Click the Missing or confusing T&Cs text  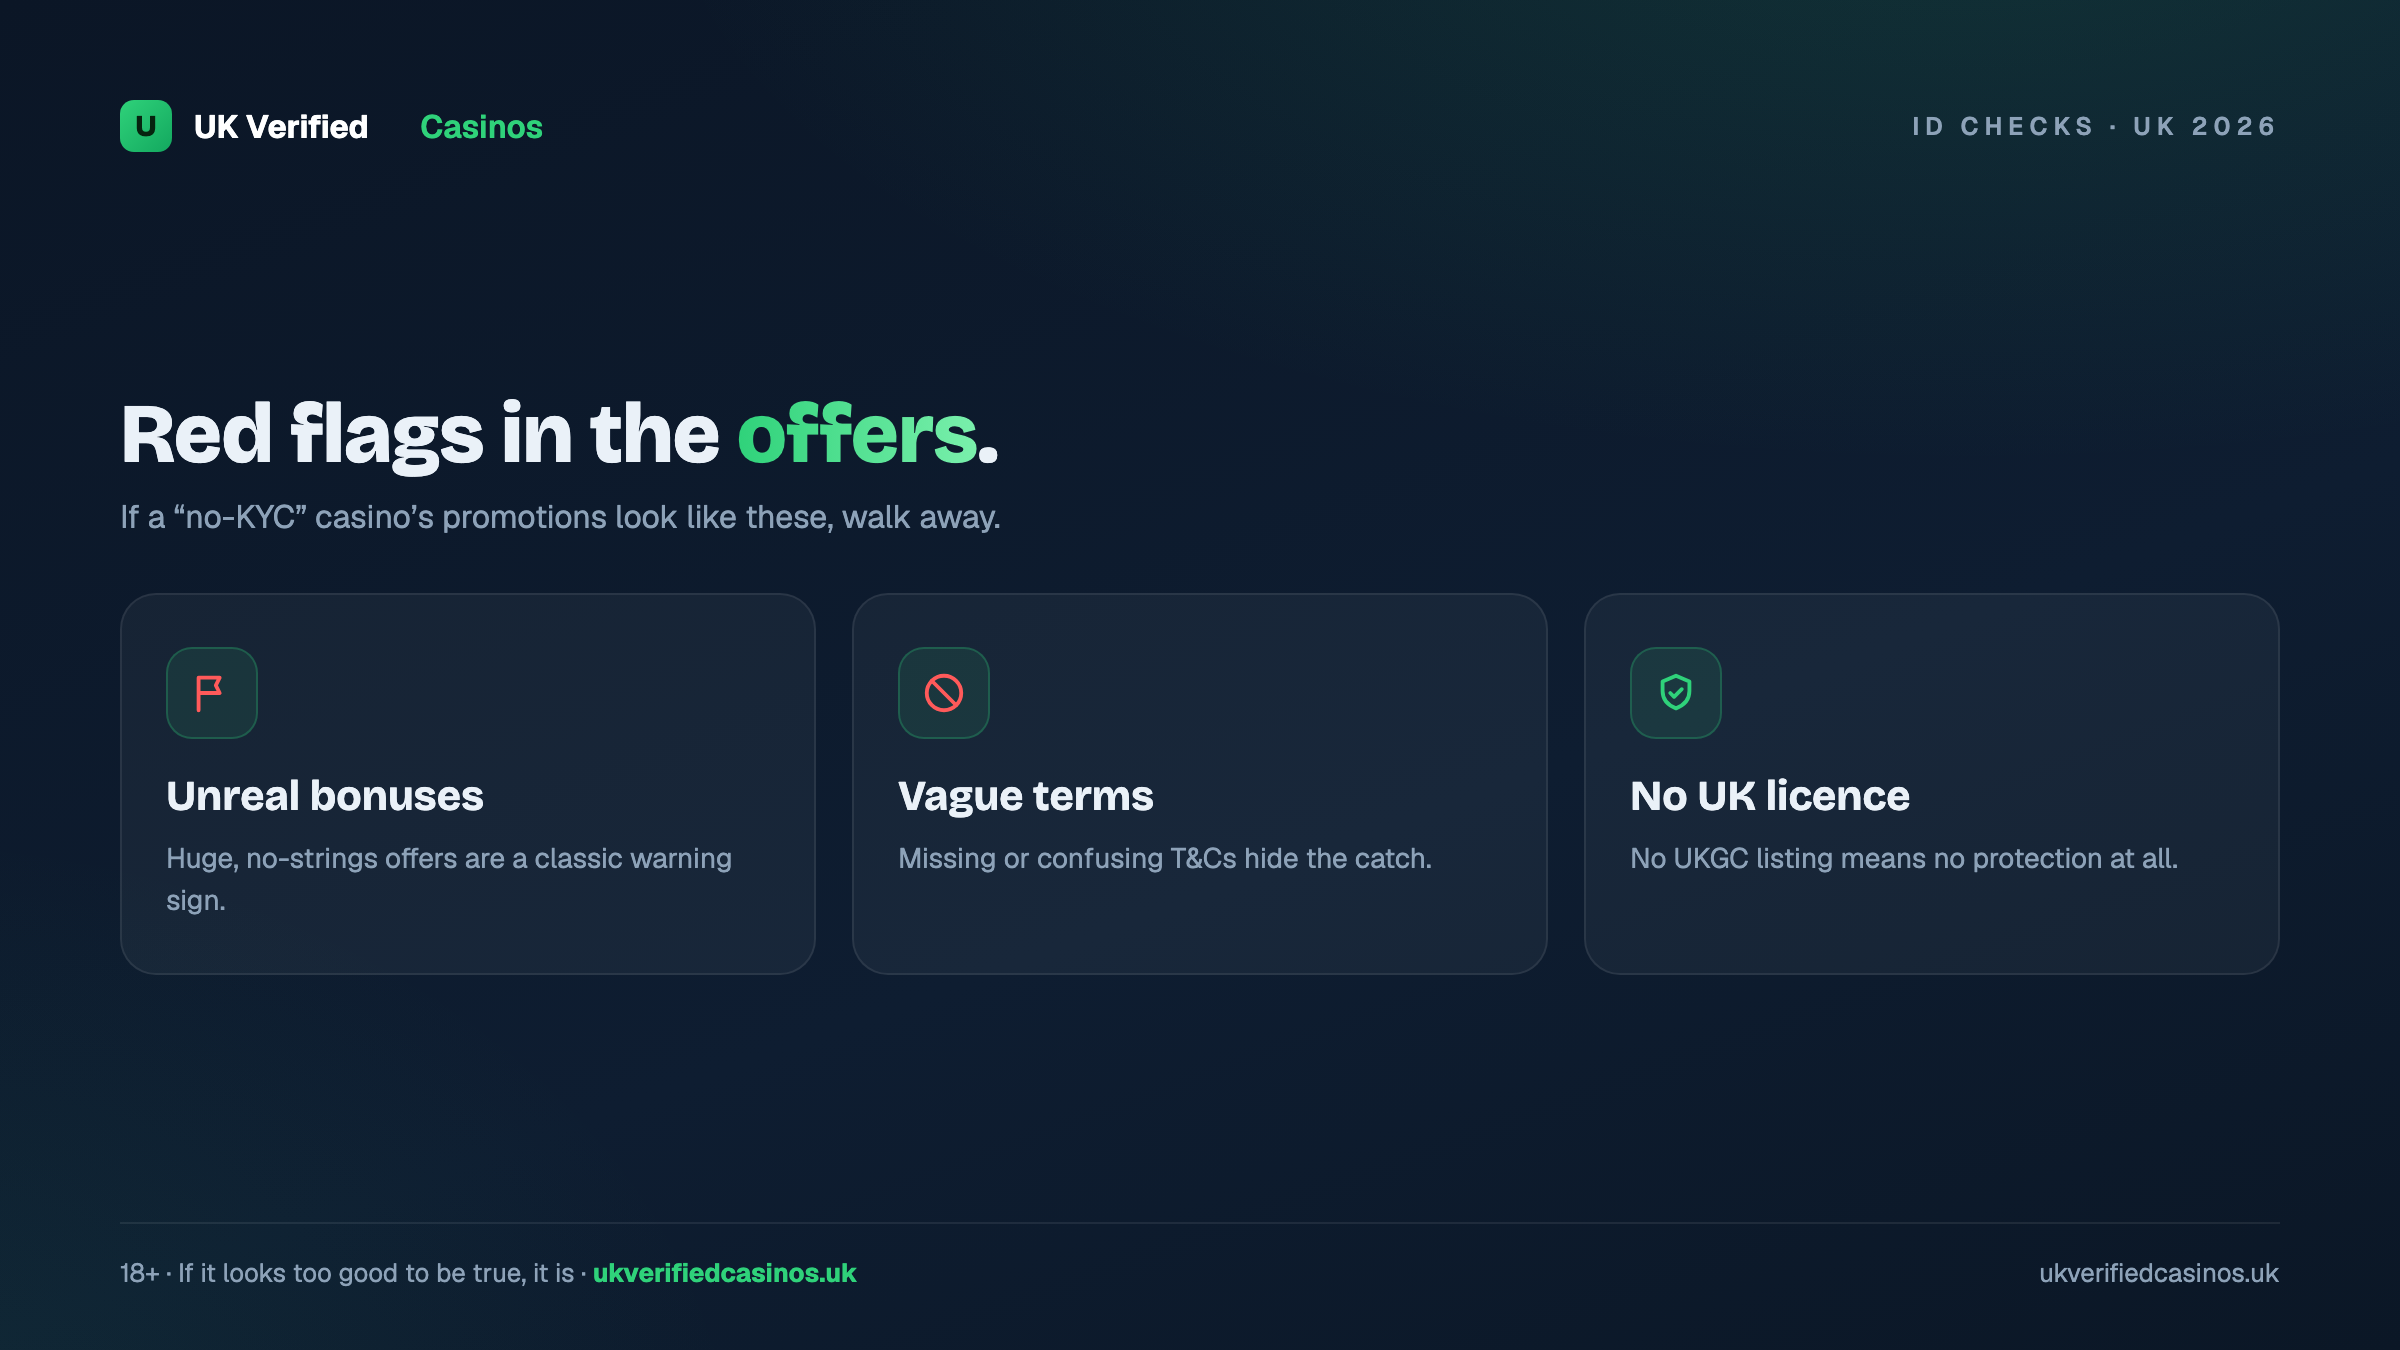pyautogui.click(x=1165, y=858)
